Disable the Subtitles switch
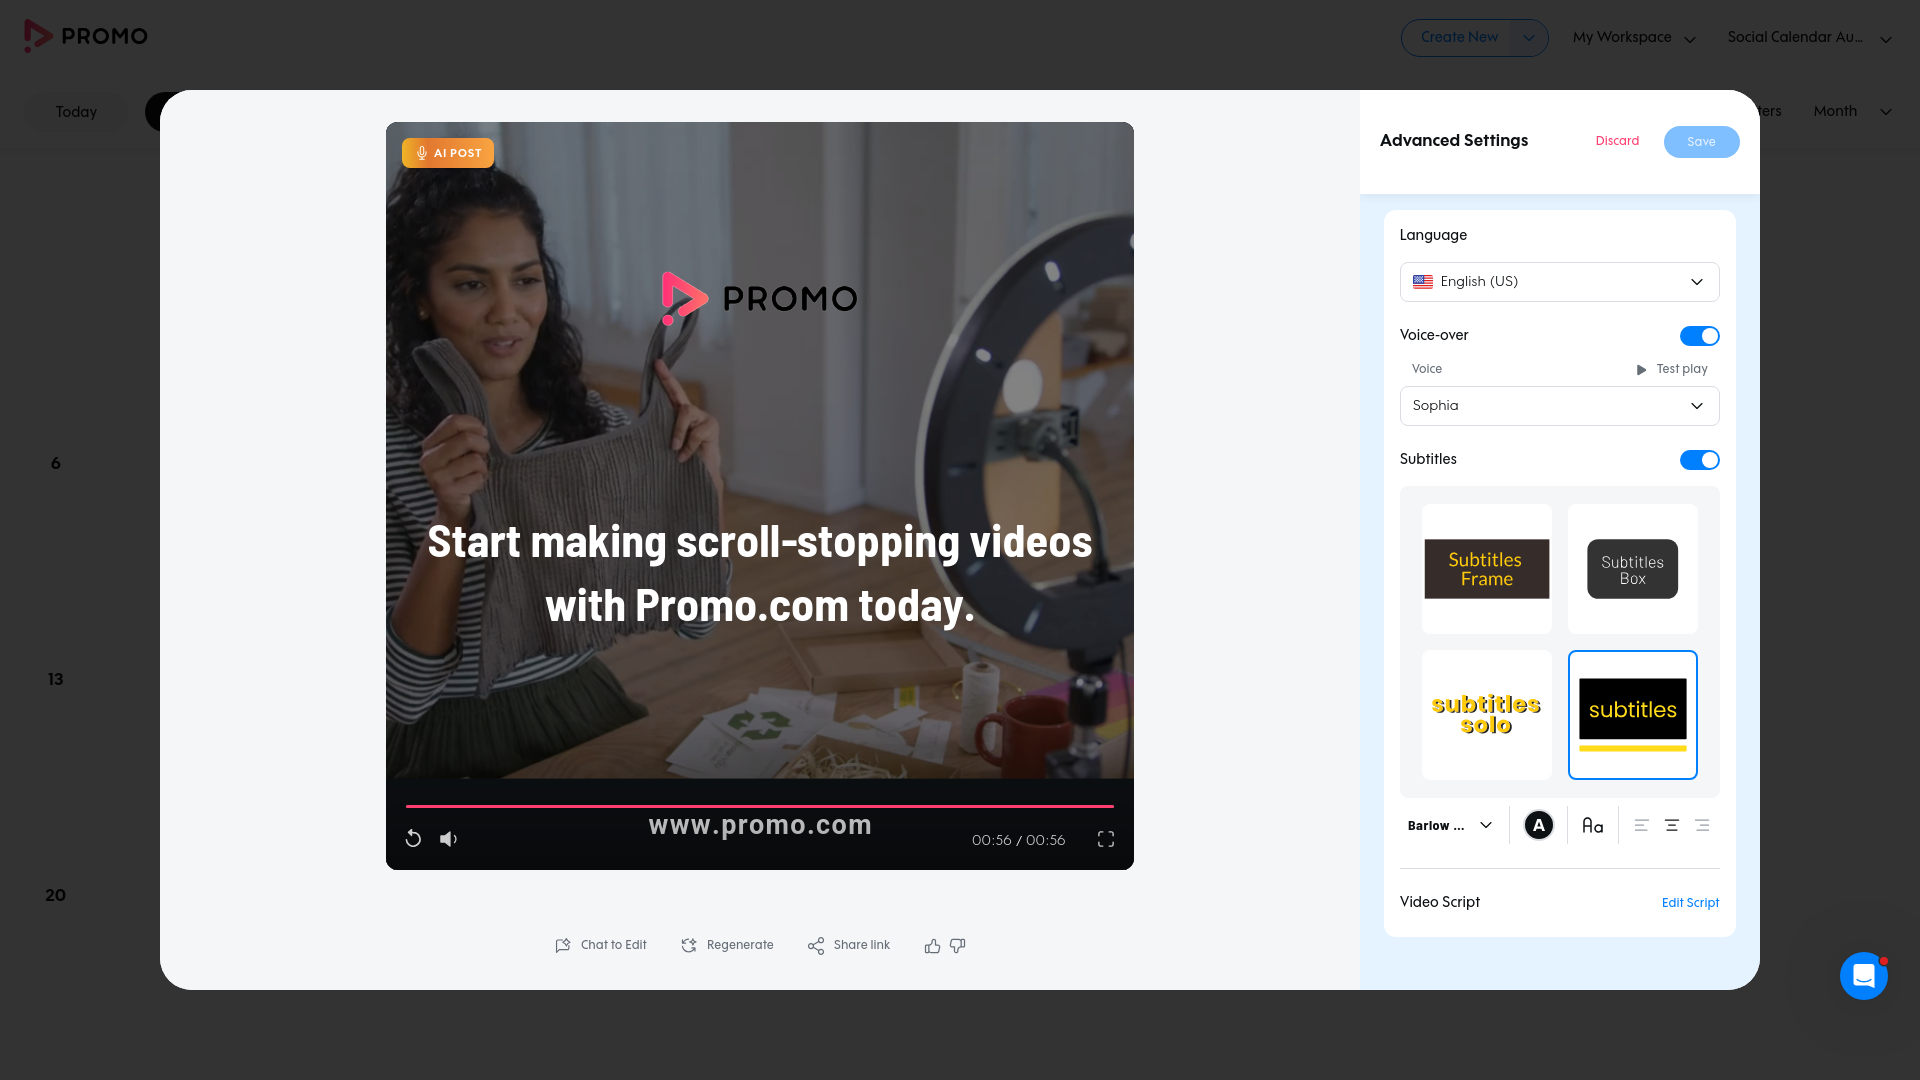 pos(1699,460)
